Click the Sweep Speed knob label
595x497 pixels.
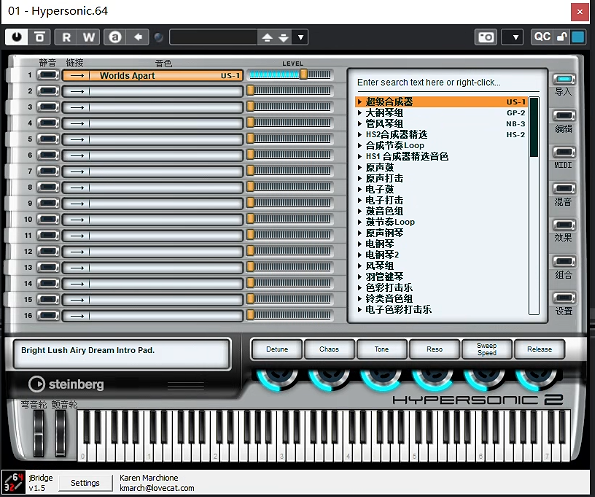487,349
